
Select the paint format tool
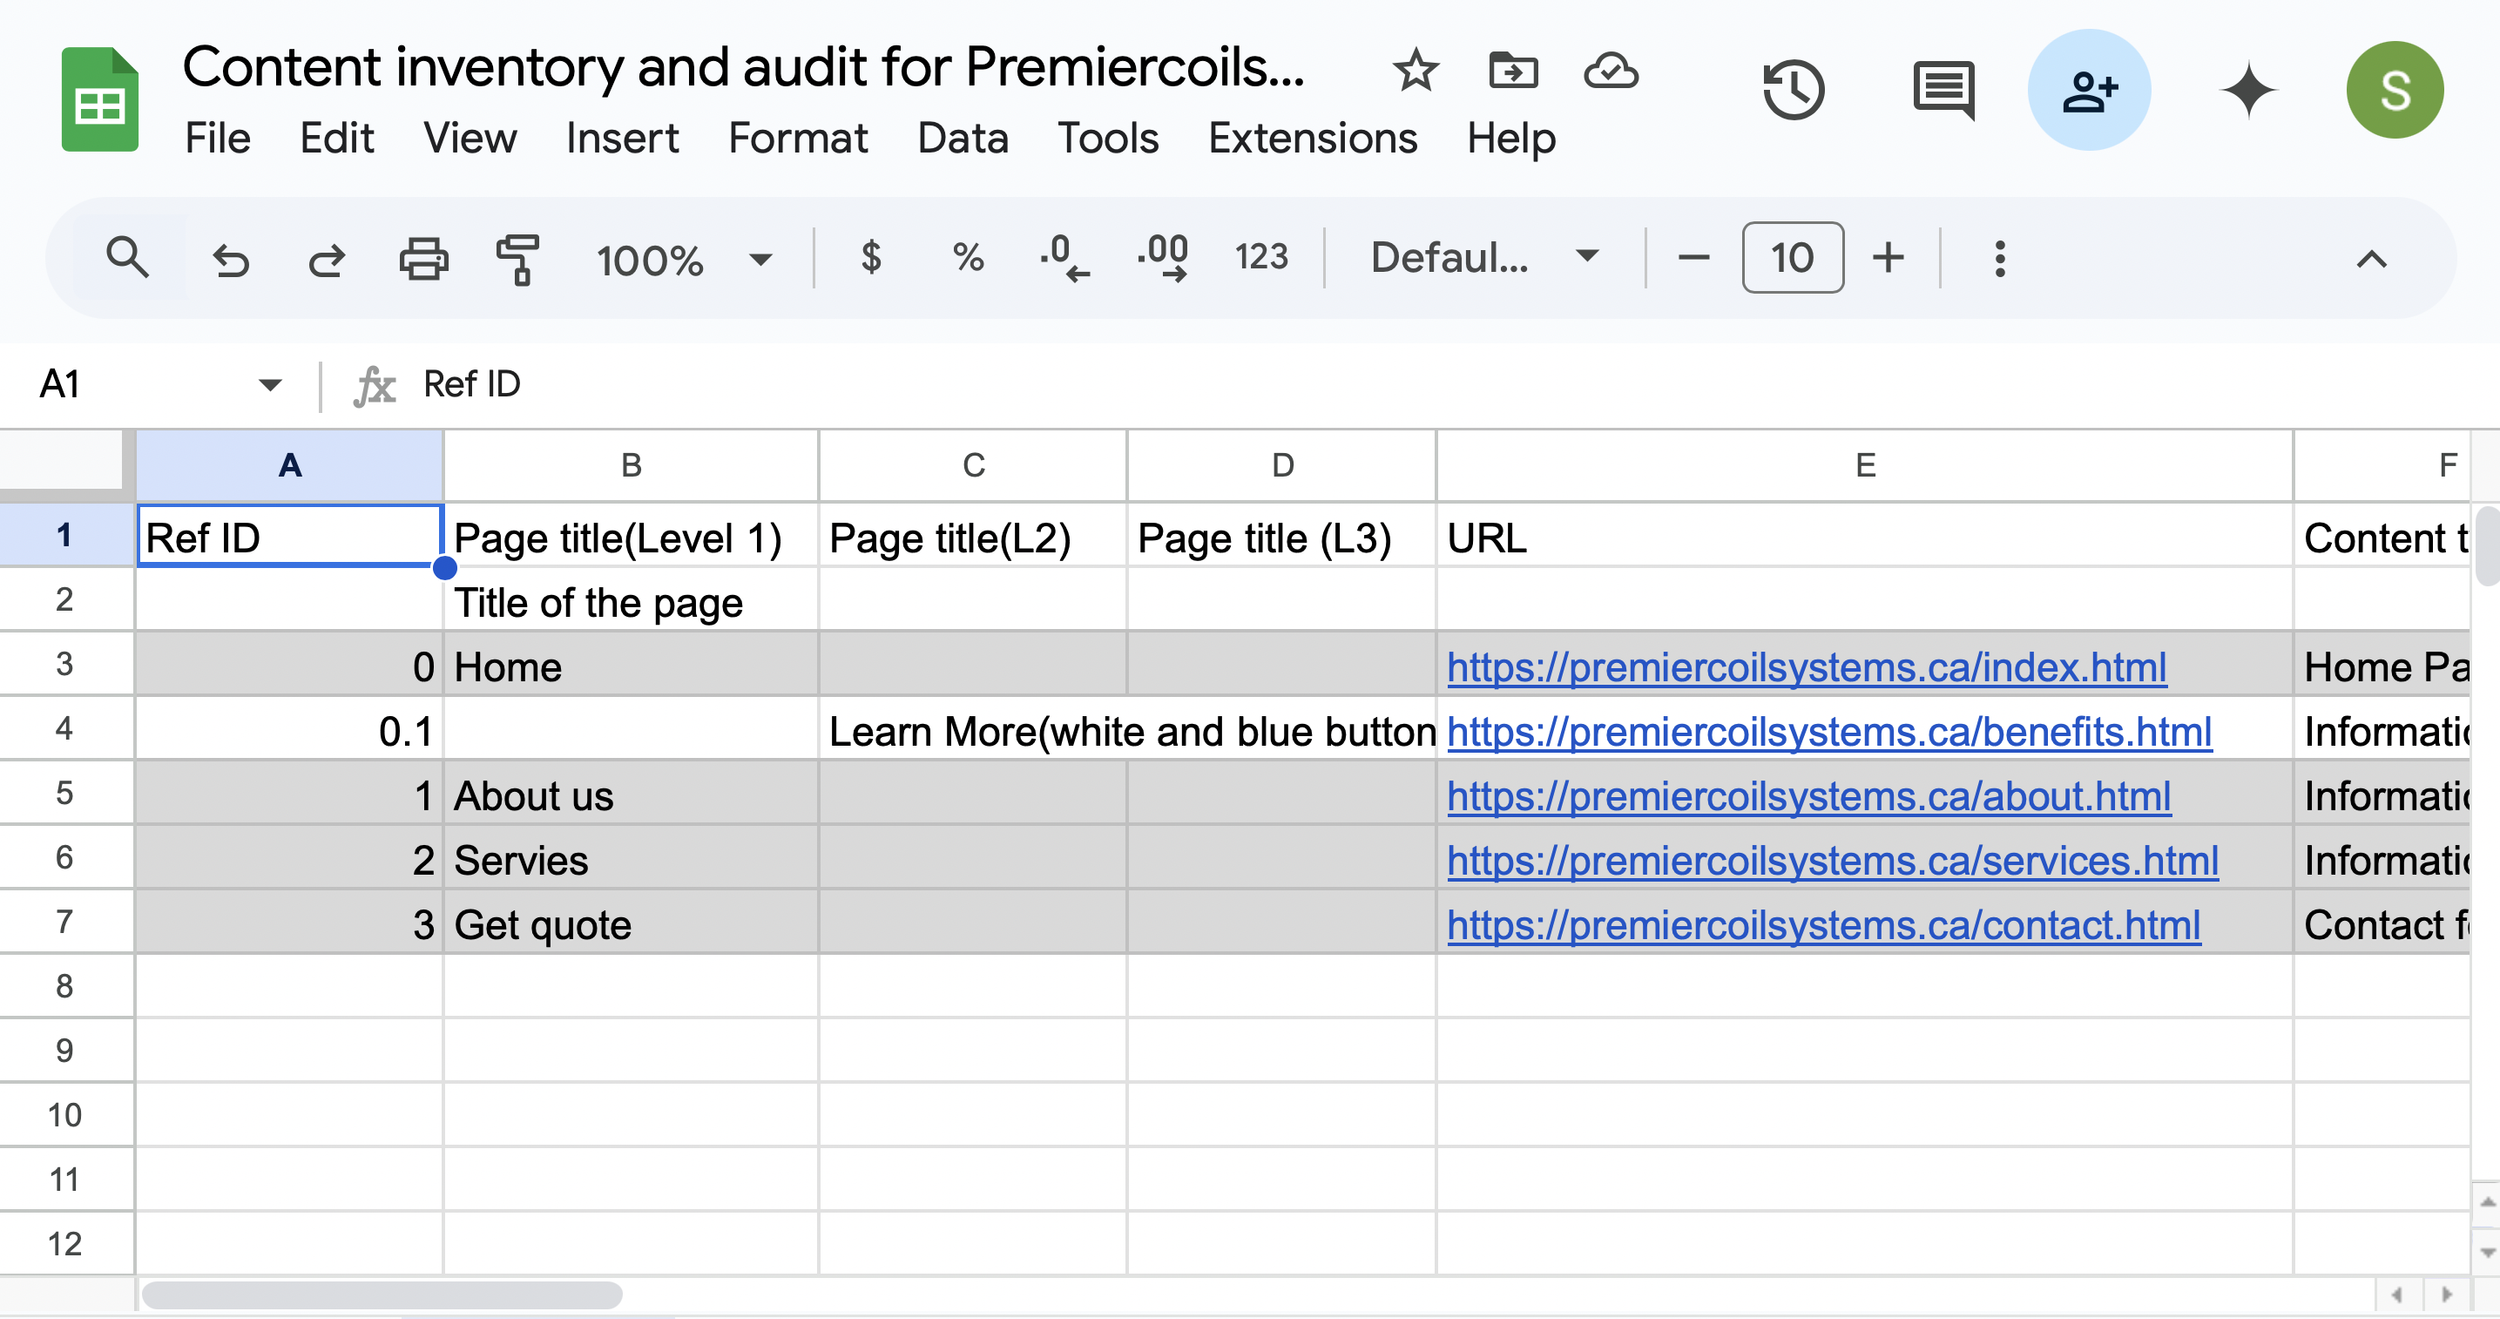pyautogui.click(x=518, y=259)
